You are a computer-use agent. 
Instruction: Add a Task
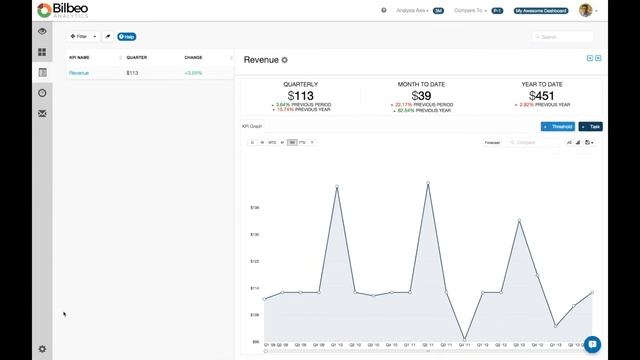tap(590, 127)
